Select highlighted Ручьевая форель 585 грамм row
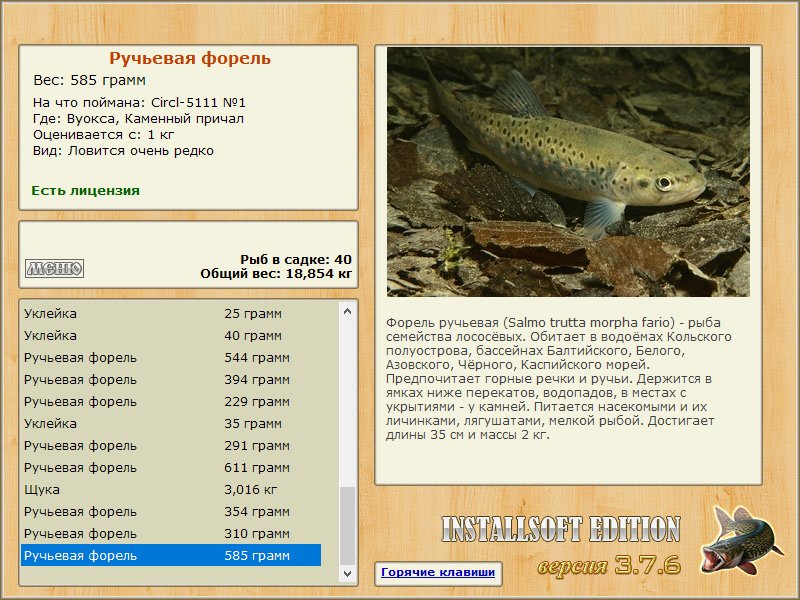The height and width of the screenshot is (600, 800). pos(171,555)
